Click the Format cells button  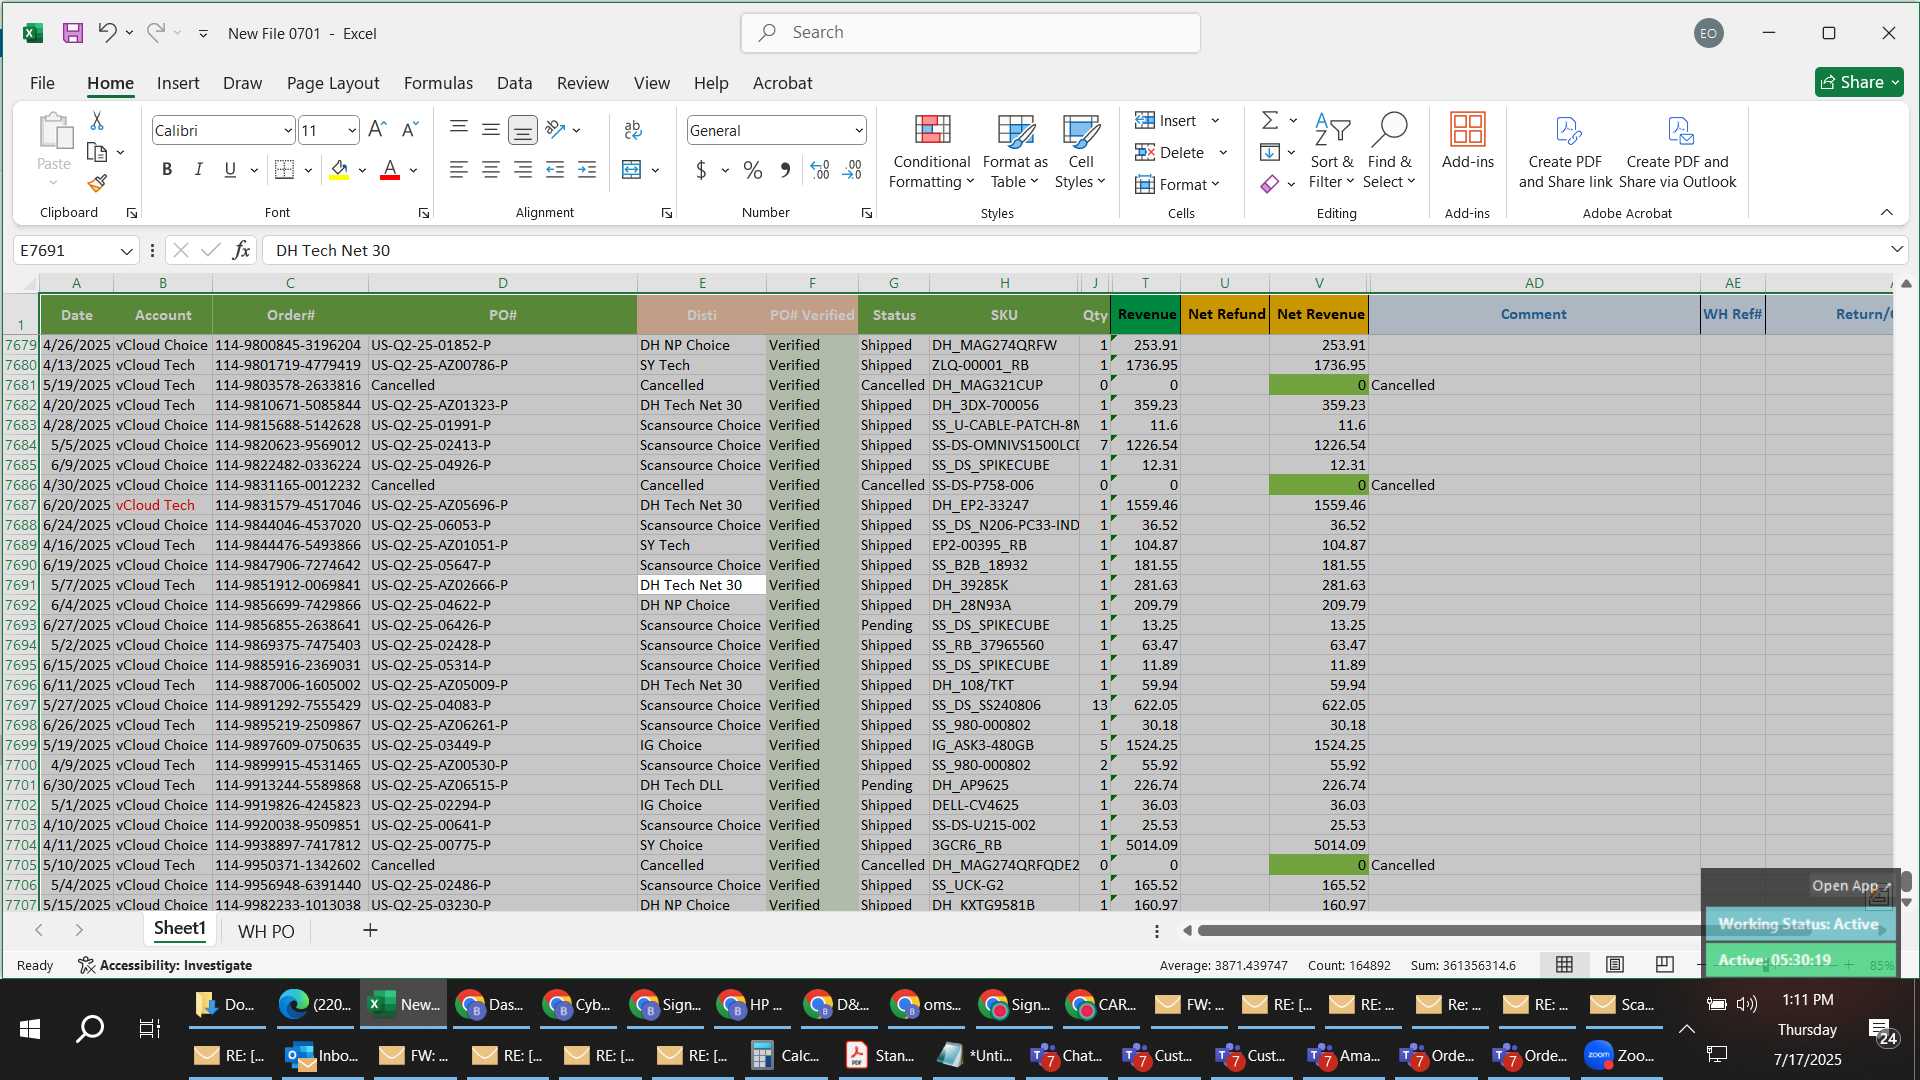1177,185
